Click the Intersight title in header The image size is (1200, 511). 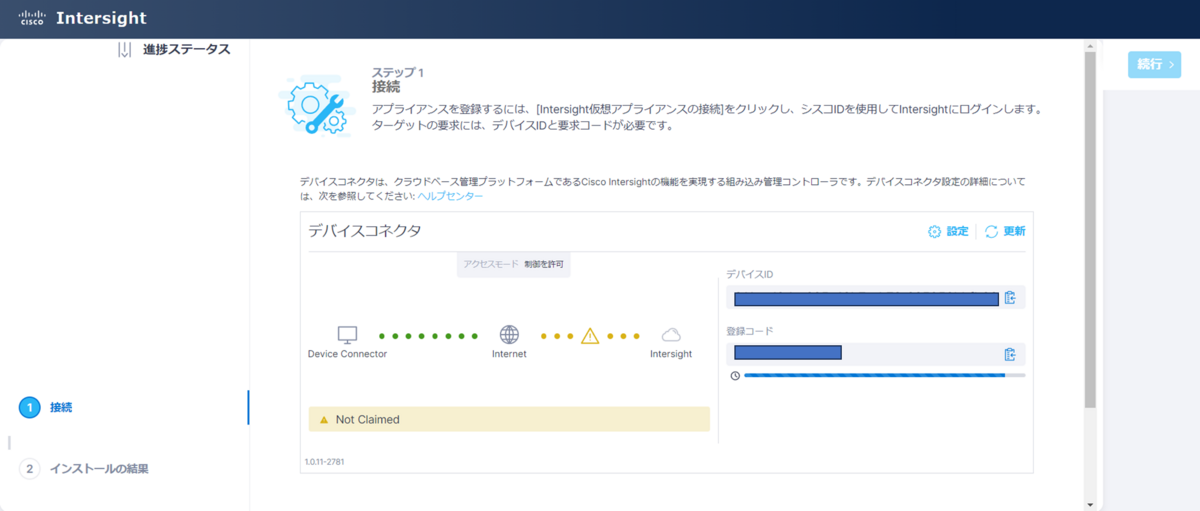101,18
